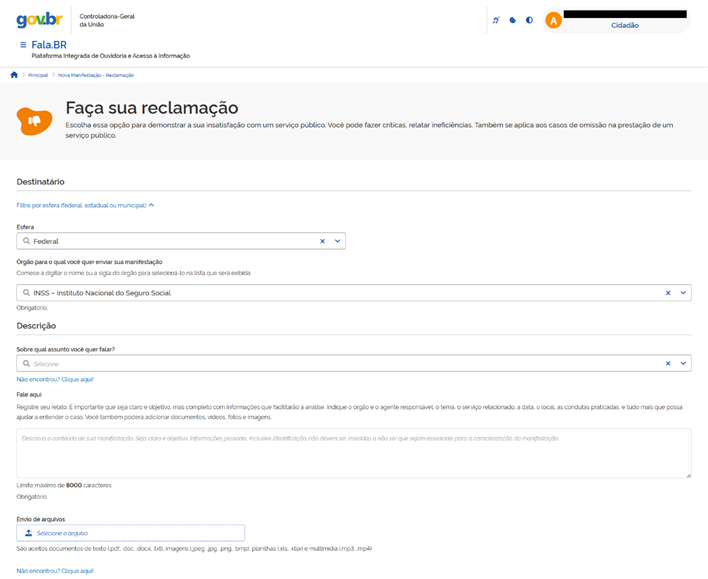
Task: Clear the Federal selection in Esfera
Action: 322,241
